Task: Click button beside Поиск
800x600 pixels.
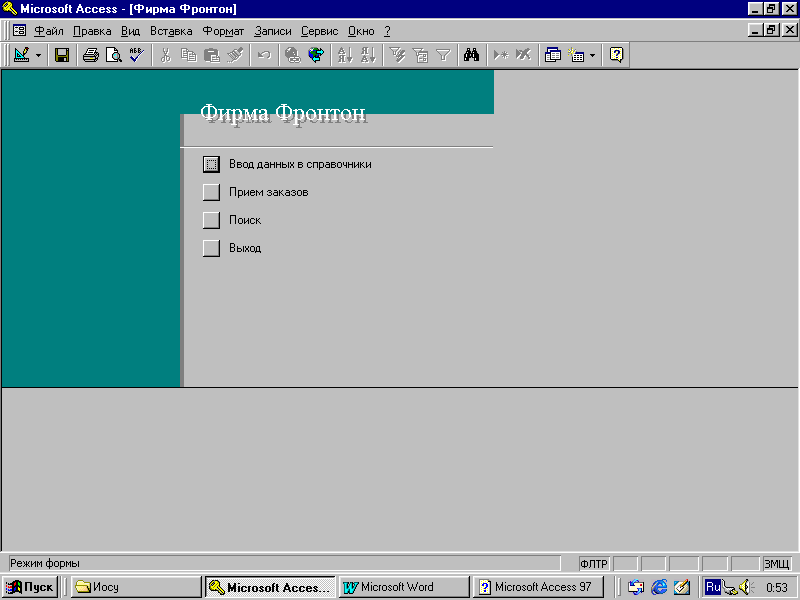Action: pyautogui.click(x=211, y=220)
